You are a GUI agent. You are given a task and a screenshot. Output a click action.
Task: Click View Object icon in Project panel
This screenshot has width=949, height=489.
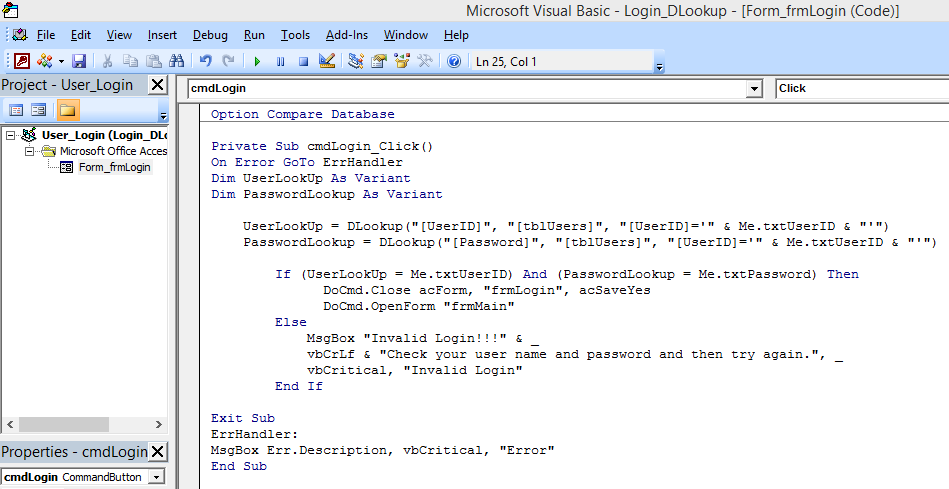click(x=39, y=110)
